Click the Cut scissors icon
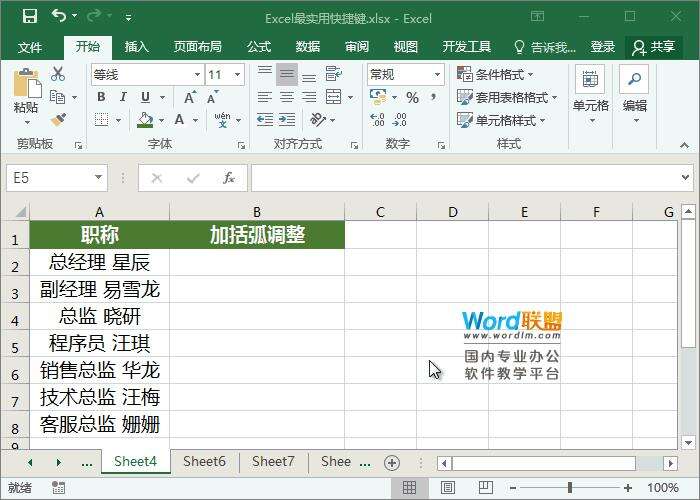This screenshot has height=500, width=700. tap(58, 75)
